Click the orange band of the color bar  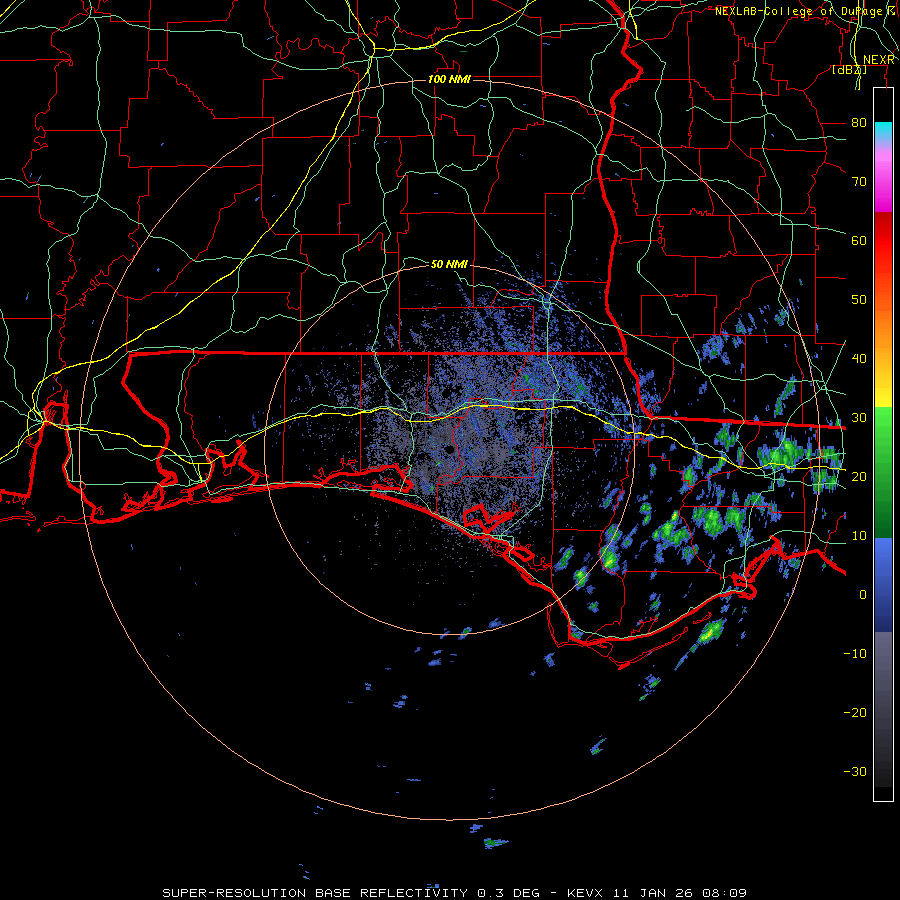(x=883, y=327)
